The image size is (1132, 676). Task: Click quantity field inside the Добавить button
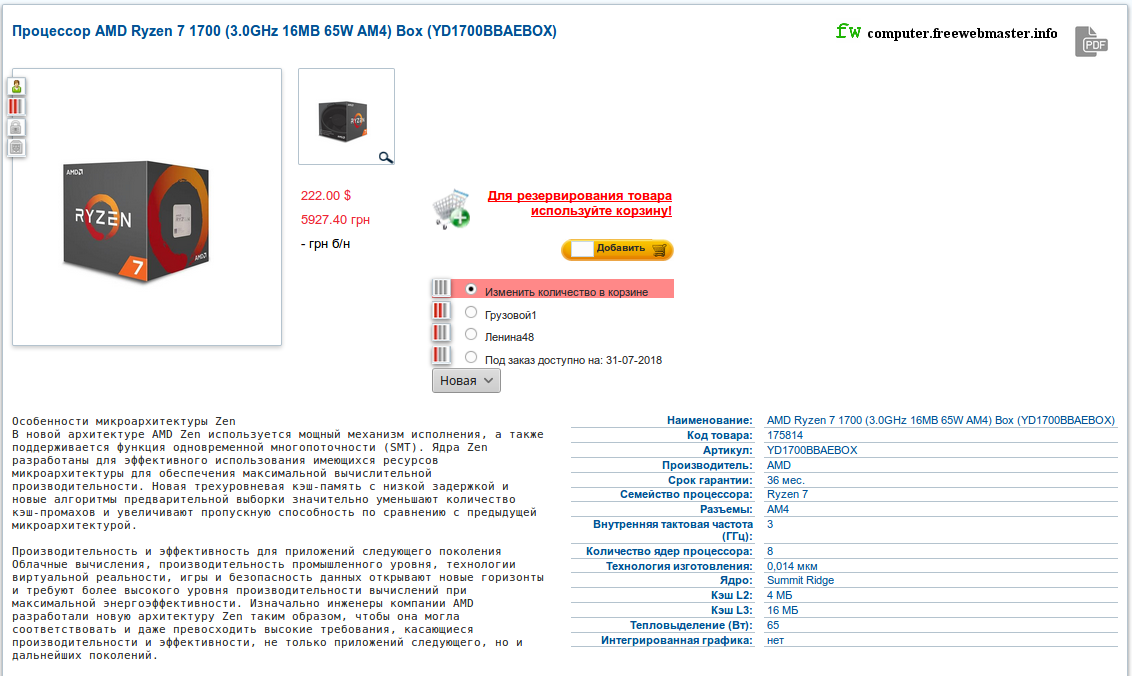(582, 249)
